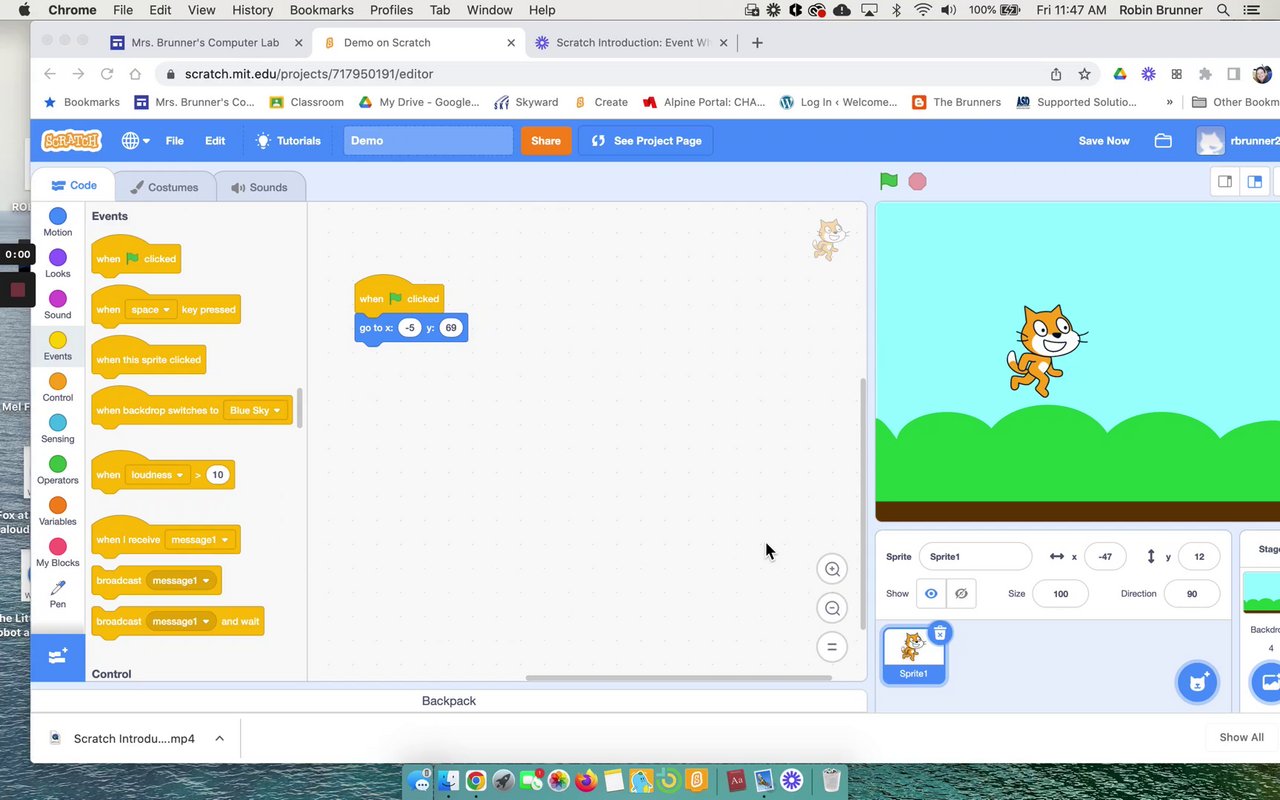The height and width of the screenshot is (800, 1280).
Task: Click the green flag to run project
Action: click(888, 181)
